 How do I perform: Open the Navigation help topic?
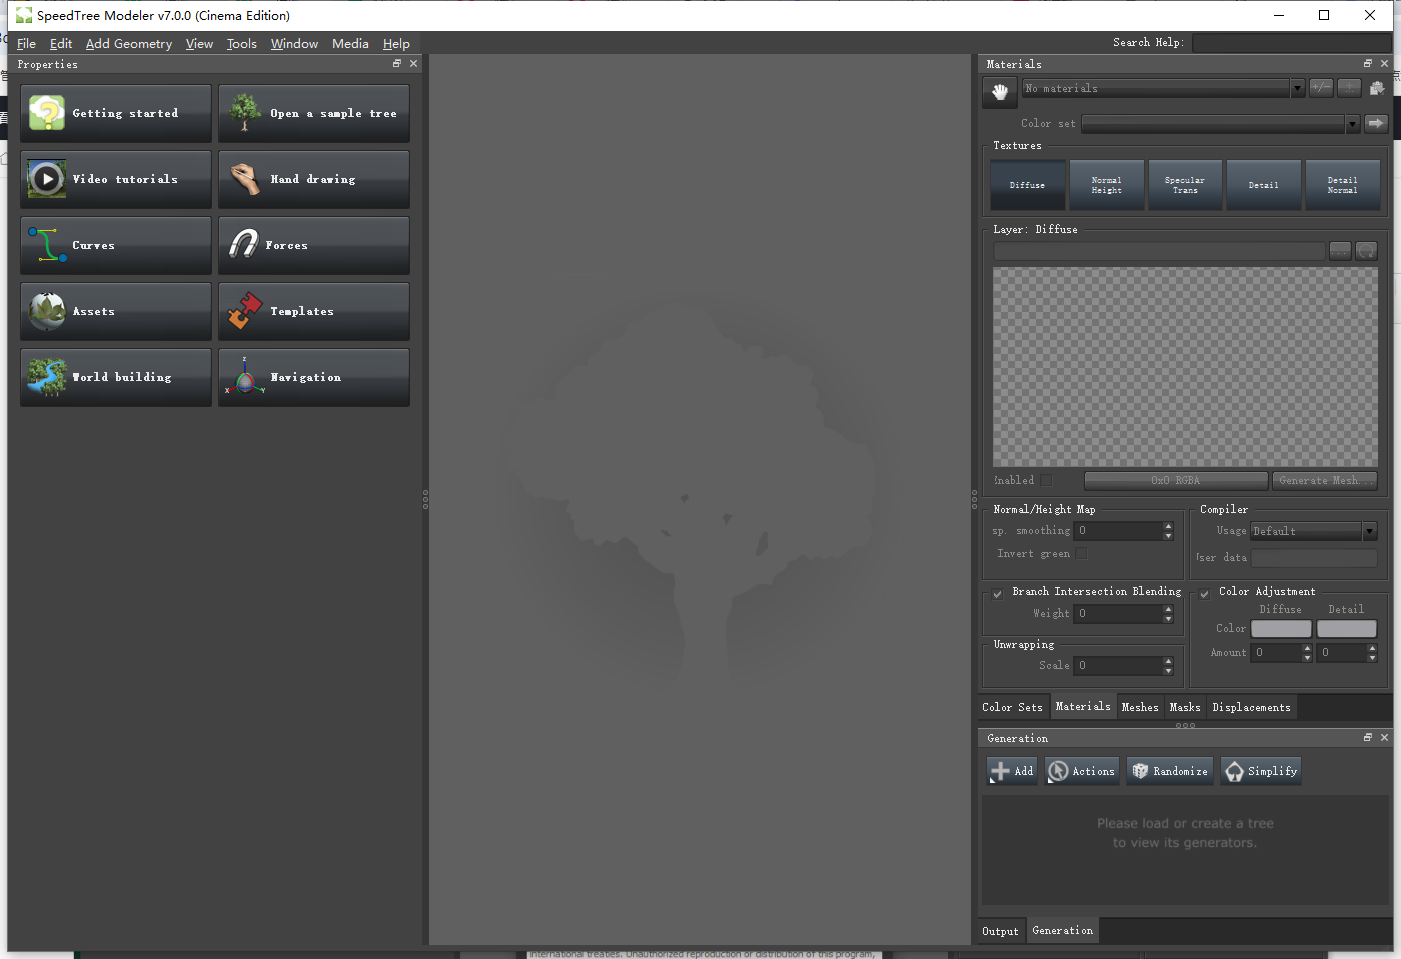[x=314, y=377]
